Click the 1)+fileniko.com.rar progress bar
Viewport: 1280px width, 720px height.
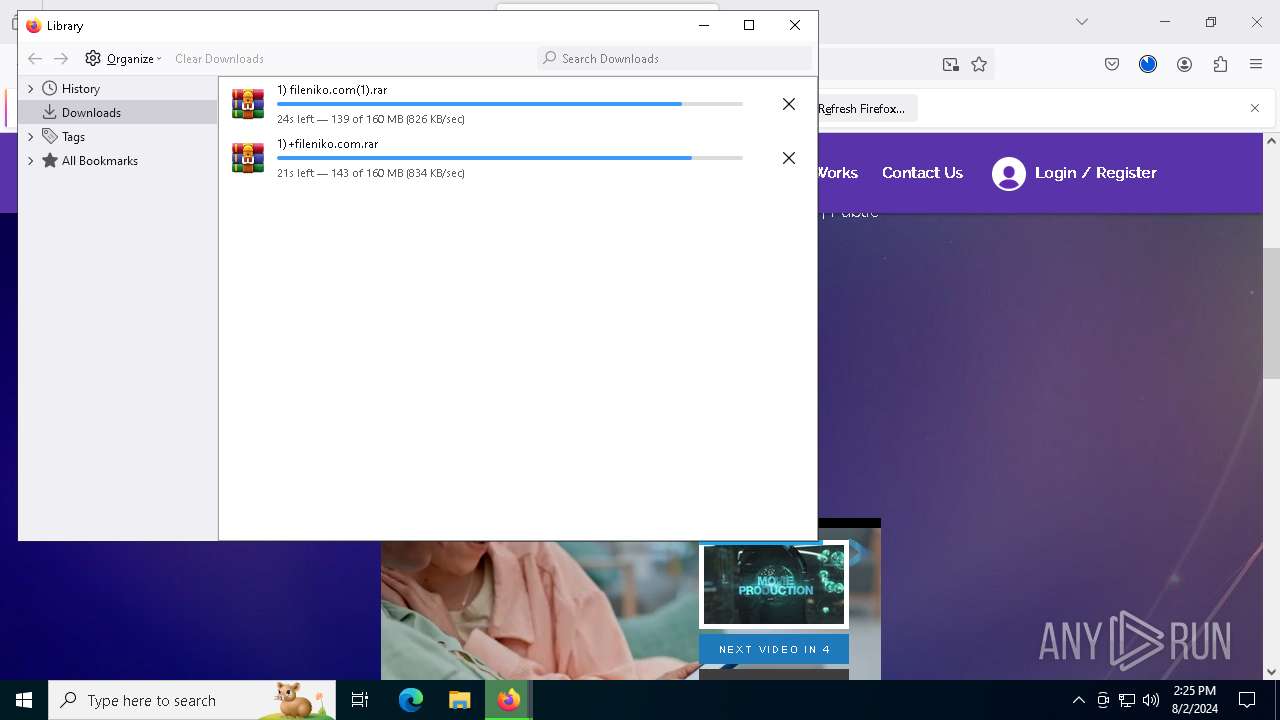point(510,158)
